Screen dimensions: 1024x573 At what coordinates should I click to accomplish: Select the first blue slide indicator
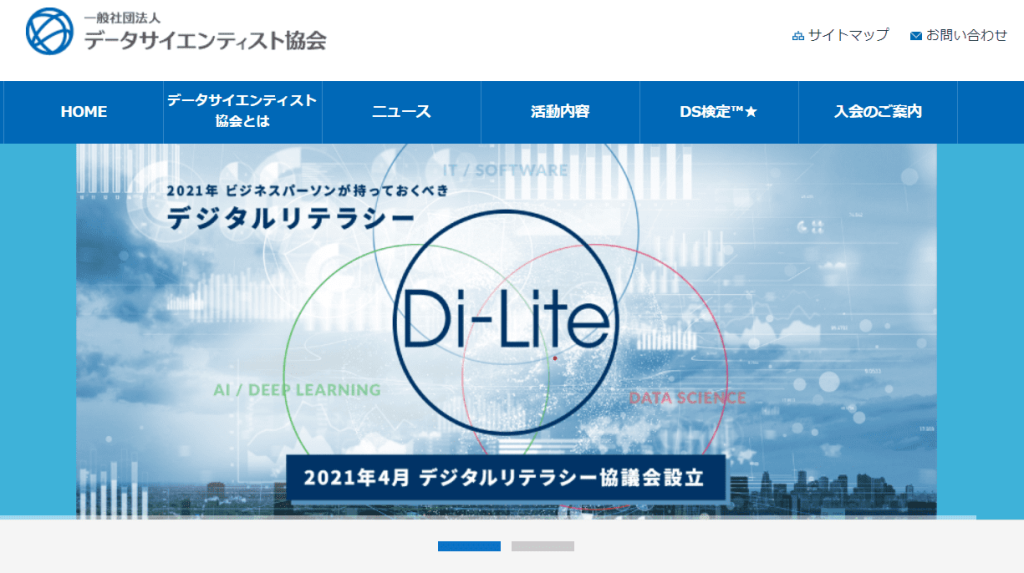469,546
